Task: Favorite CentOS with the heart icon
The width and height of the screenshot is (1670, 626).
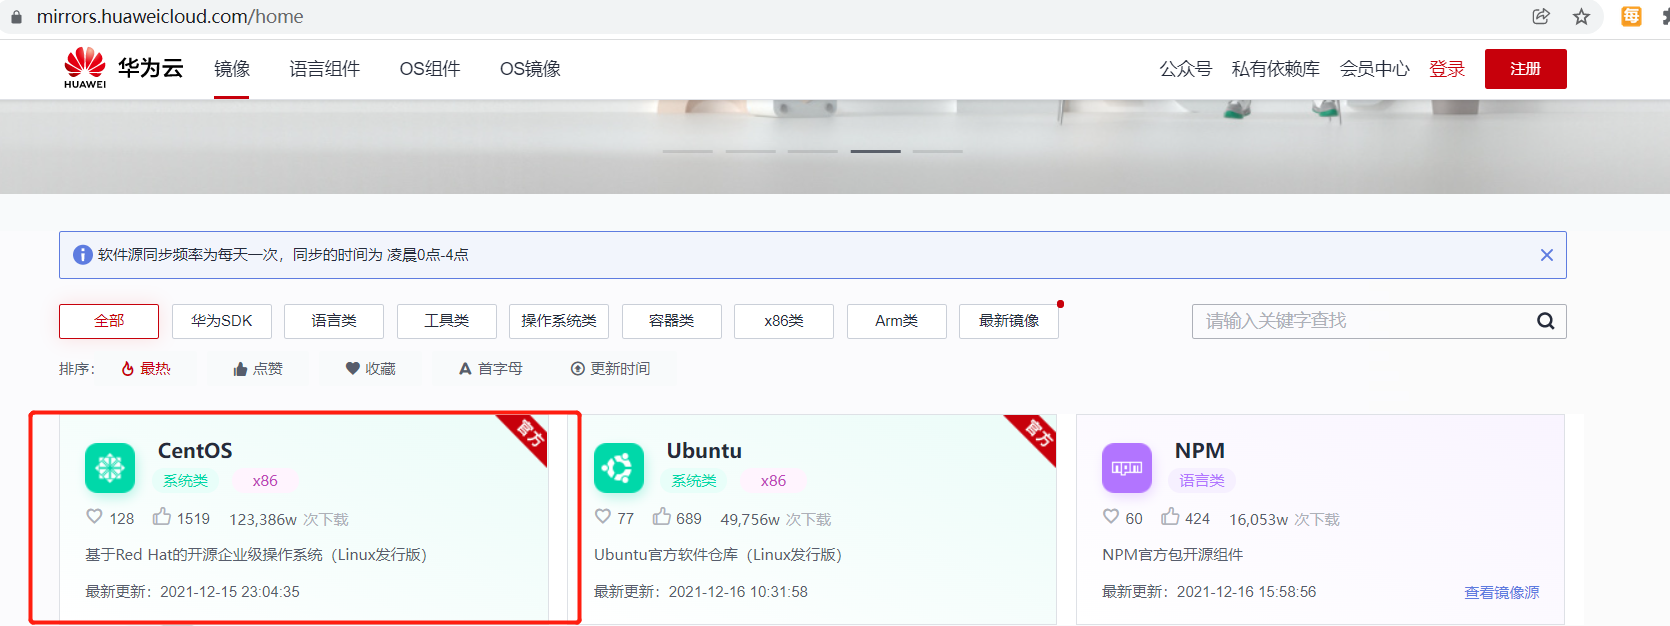Action: click(94, 517)
